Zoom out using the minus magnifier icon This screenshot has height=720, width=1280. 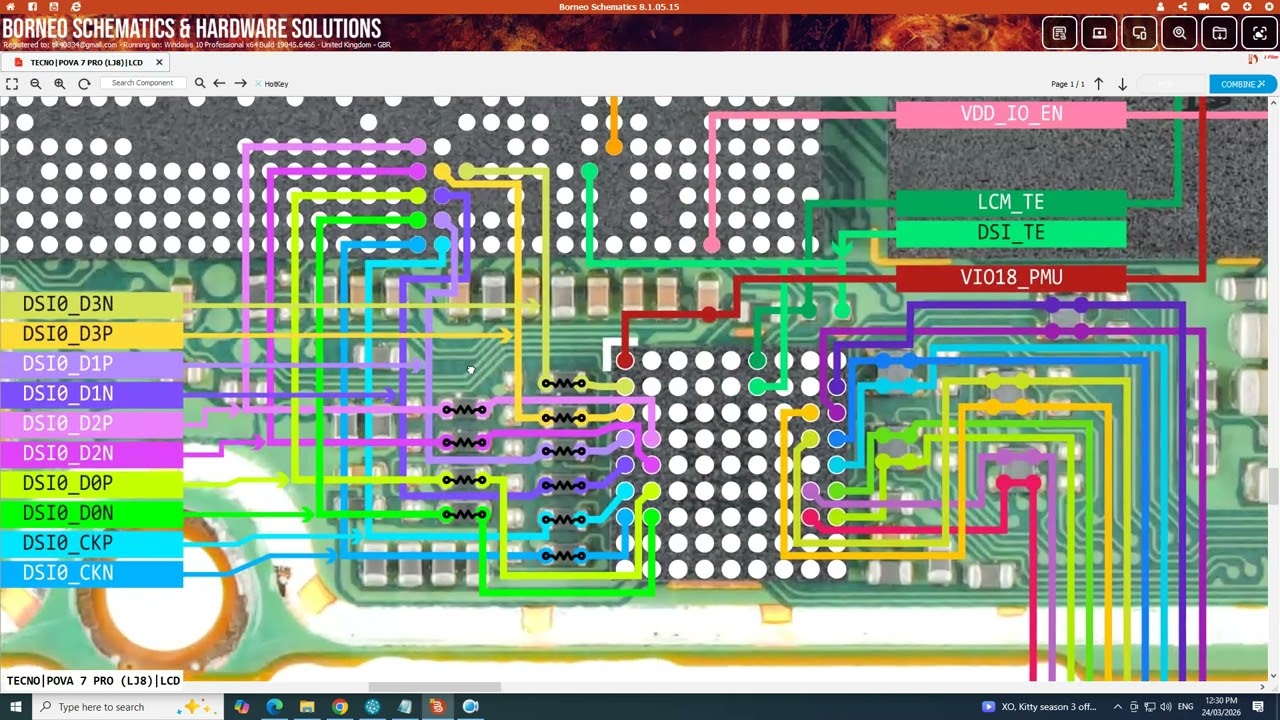(36, 84)
